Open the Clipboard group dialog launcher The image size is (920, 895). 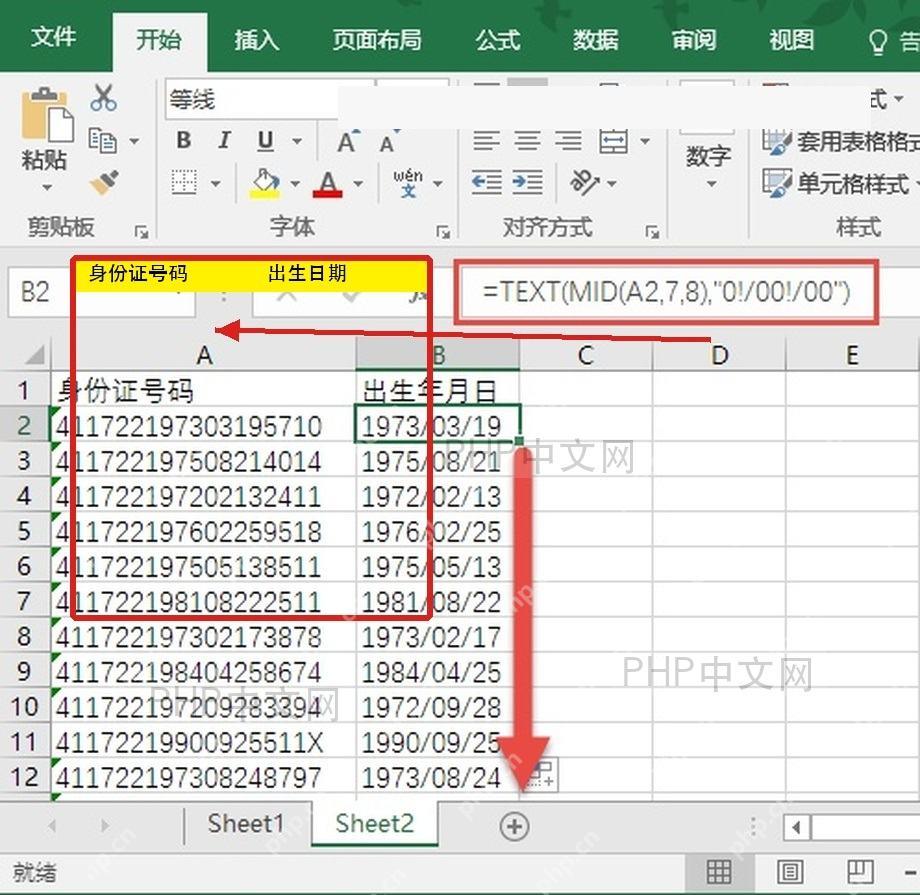point(141,232)
